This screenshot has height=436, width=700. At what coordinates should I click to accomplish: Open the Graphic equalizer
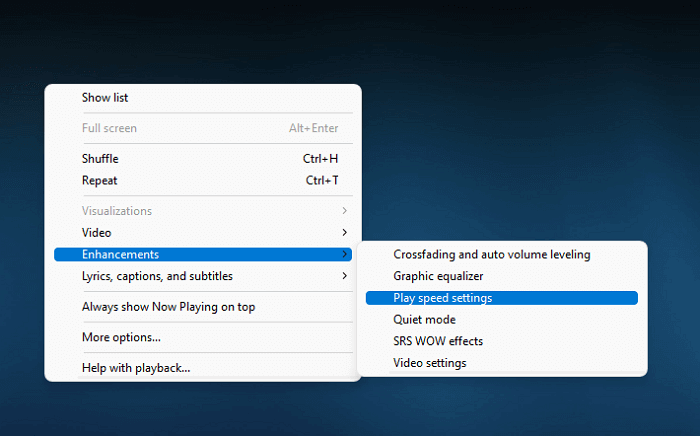point(438,276)
